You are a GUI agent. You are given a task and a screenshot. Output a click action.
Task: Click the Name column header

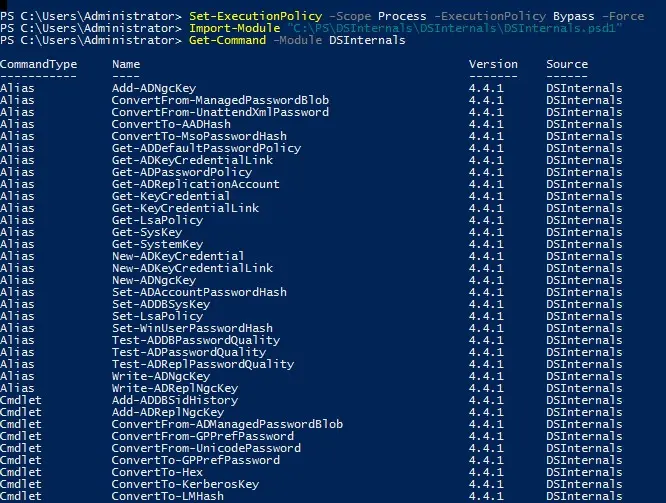(x=126, y=64)
